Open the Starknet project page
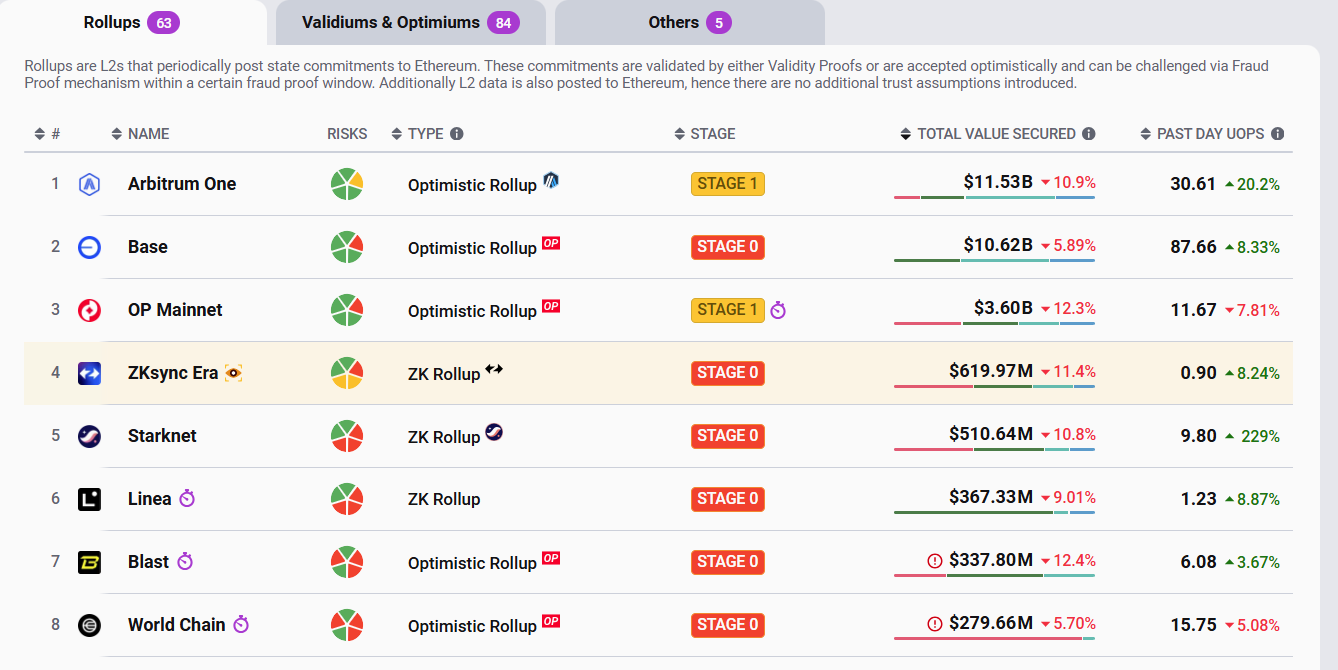Image resolution: width=1338 pixels, height=670 pixels. (x=162, y=436)
